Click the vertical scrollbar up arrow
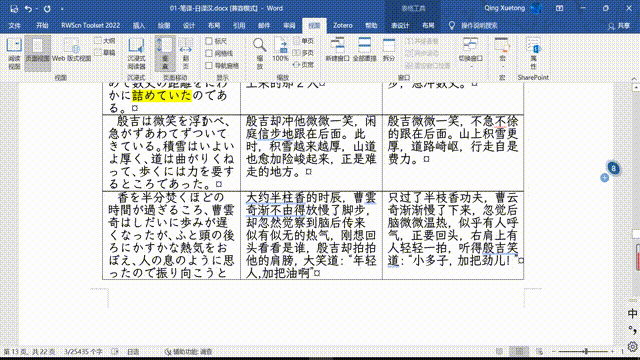 tap(636, 88)
